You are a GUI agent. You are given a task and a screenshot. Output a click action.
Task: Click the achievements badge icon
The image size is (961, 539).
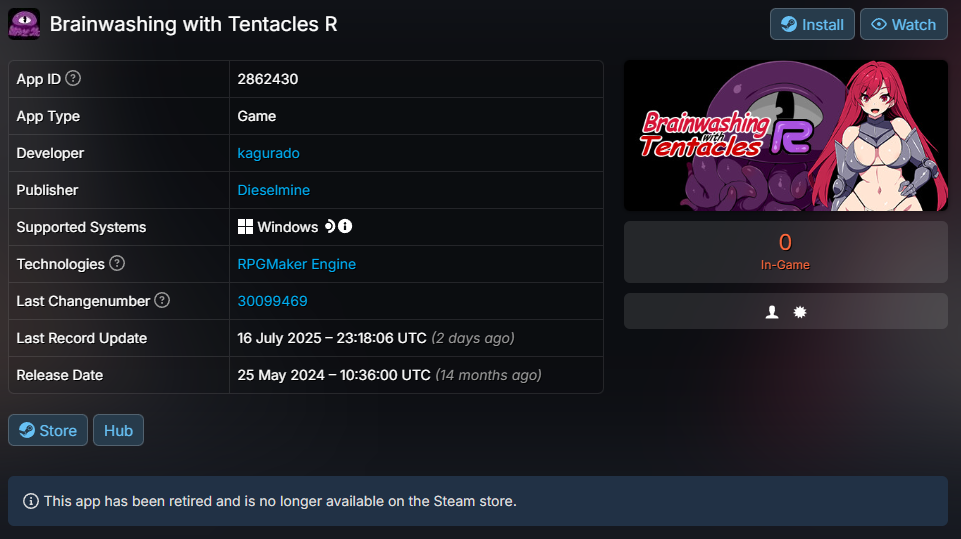coord(800,312)
